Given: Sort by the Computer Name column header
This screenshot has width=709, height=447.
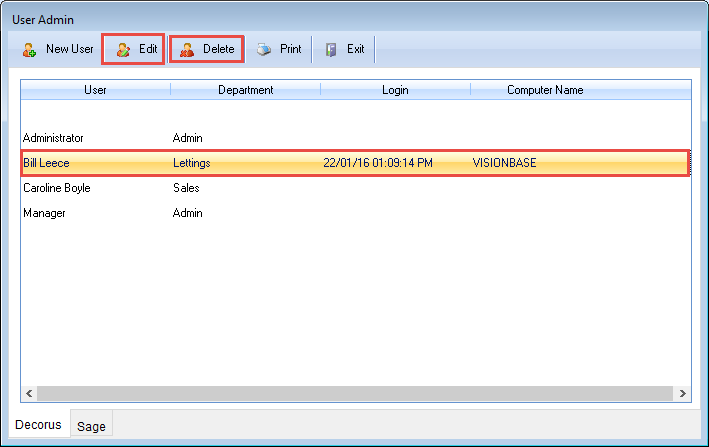Looking at the screenshot, I should [545, 90].
